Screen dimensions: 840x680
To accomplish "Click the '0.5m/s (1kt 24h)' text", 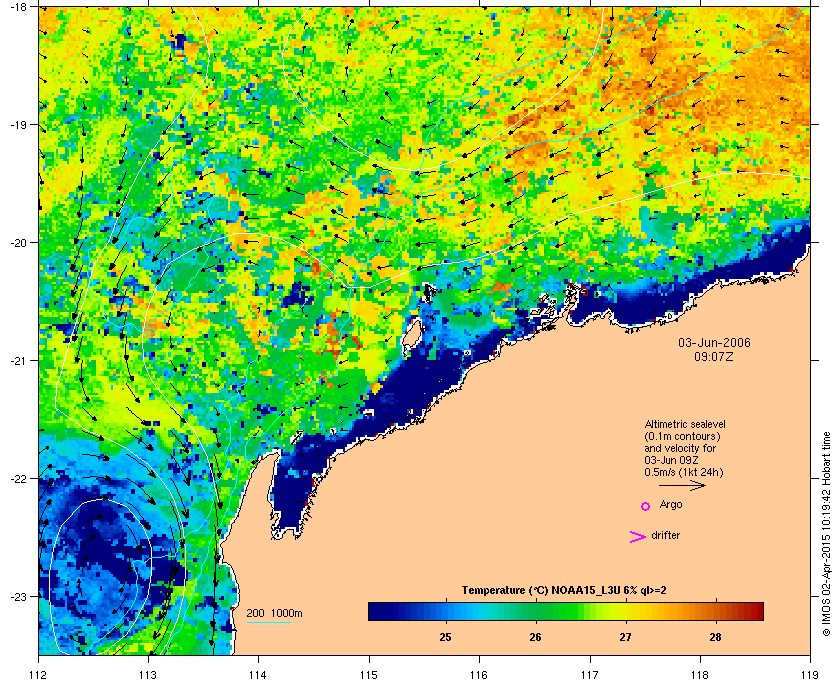I will pyautogui.click(x=684, y=473).
